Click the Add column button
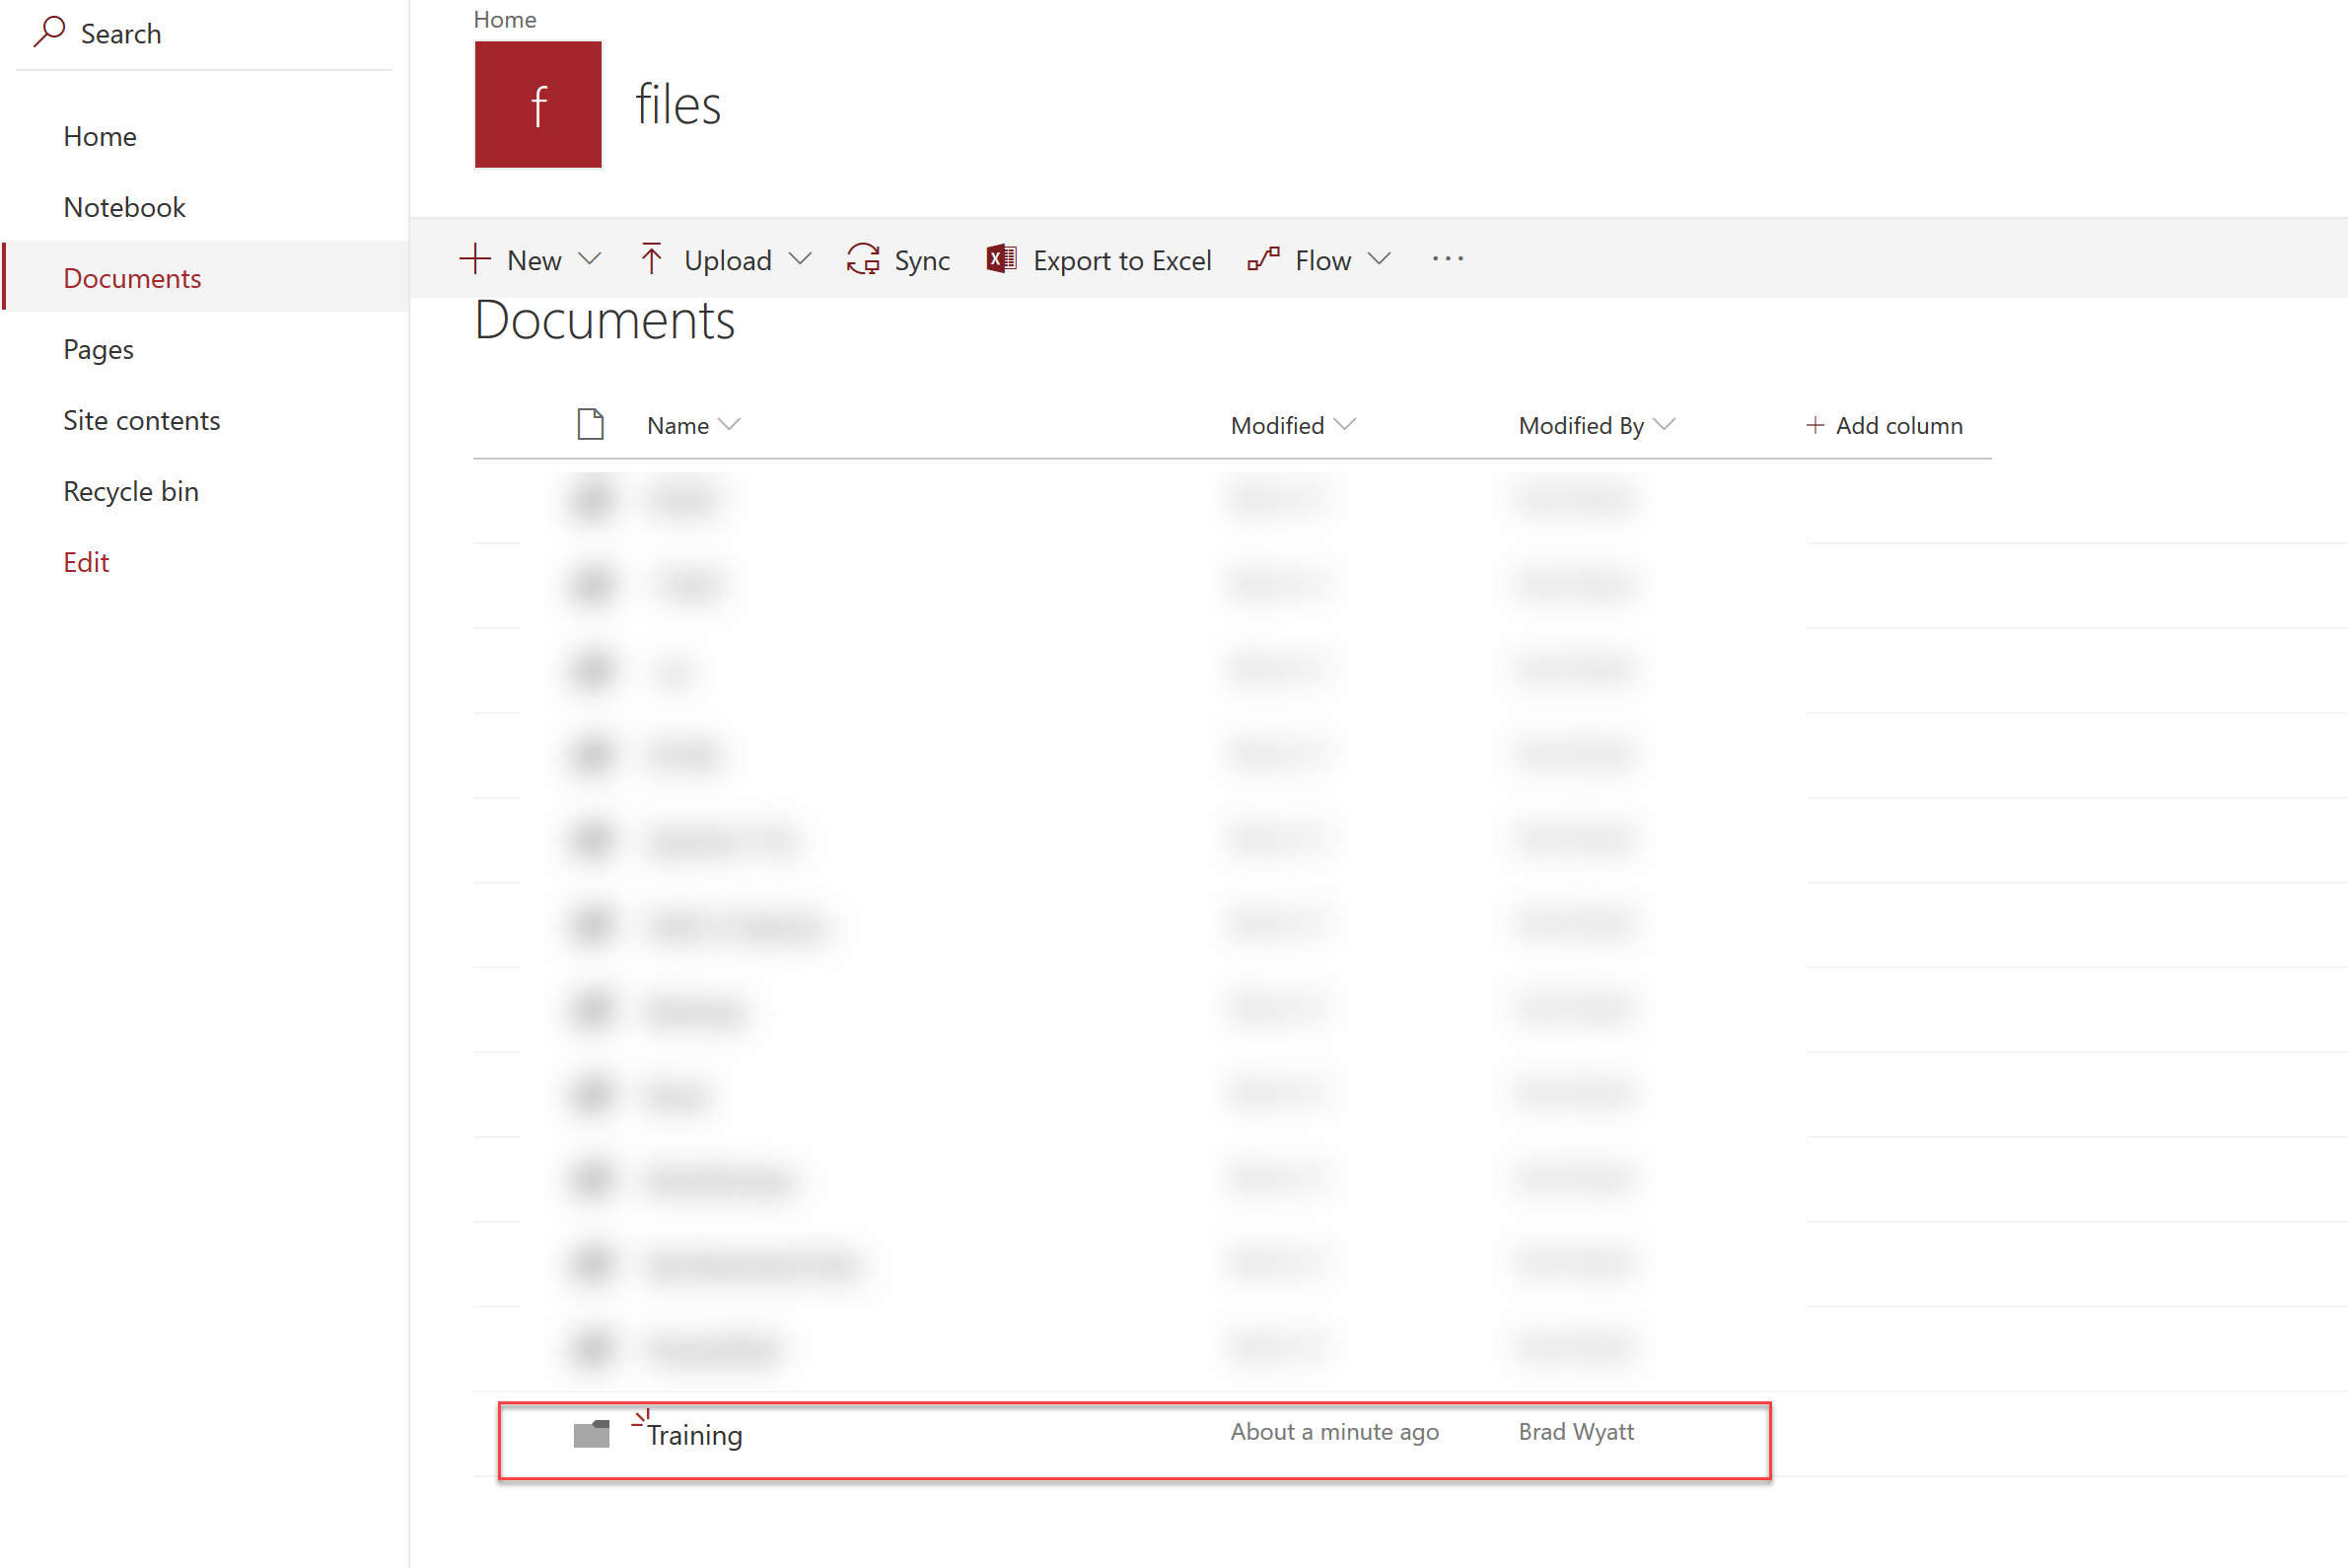Viewport: 2348px width, 1568px height. point(1884,425)
